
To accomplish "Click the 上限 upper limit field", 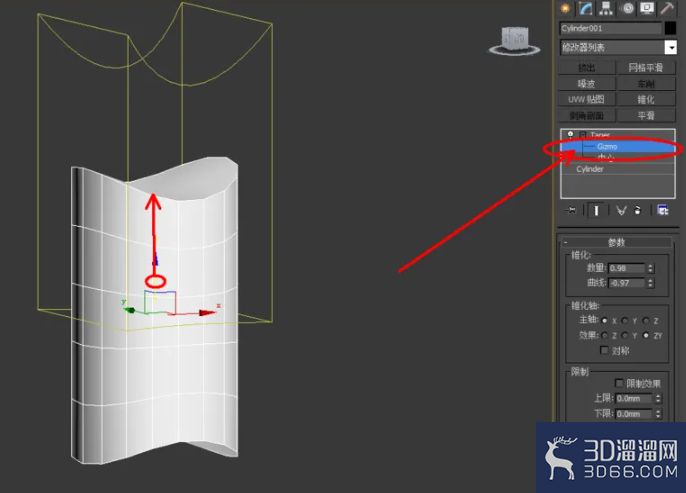I will coord(634,398).
